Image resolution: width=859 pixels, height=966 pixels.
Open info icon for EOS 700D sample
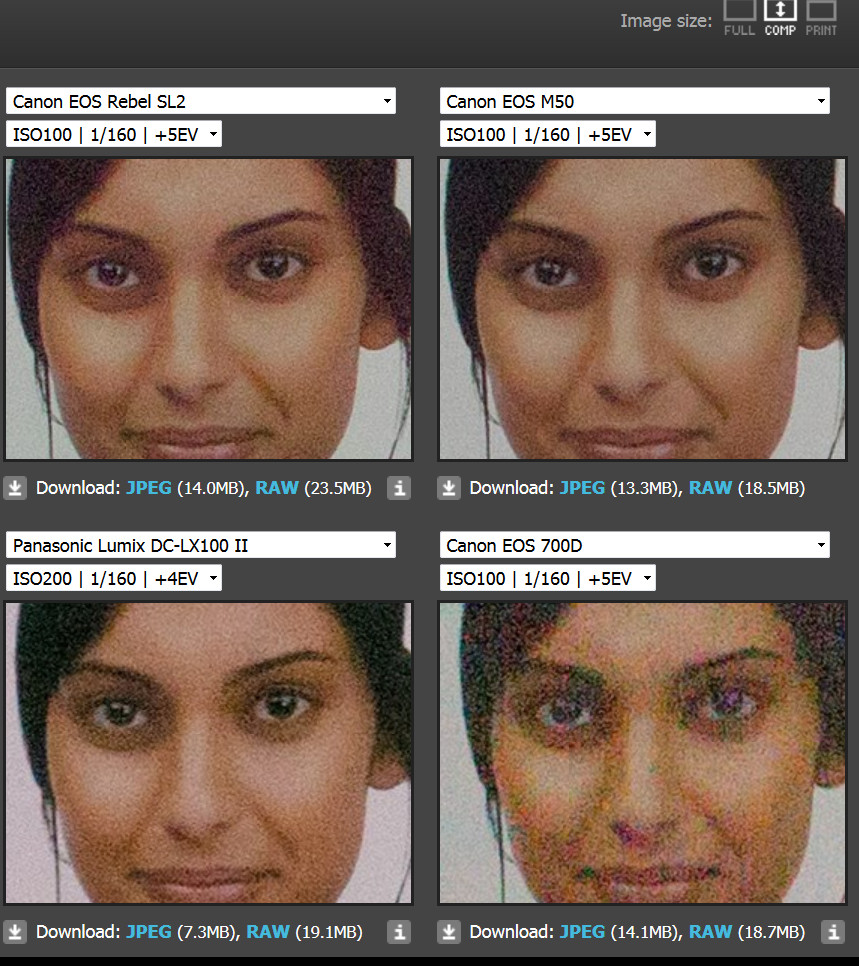point(833,932)
